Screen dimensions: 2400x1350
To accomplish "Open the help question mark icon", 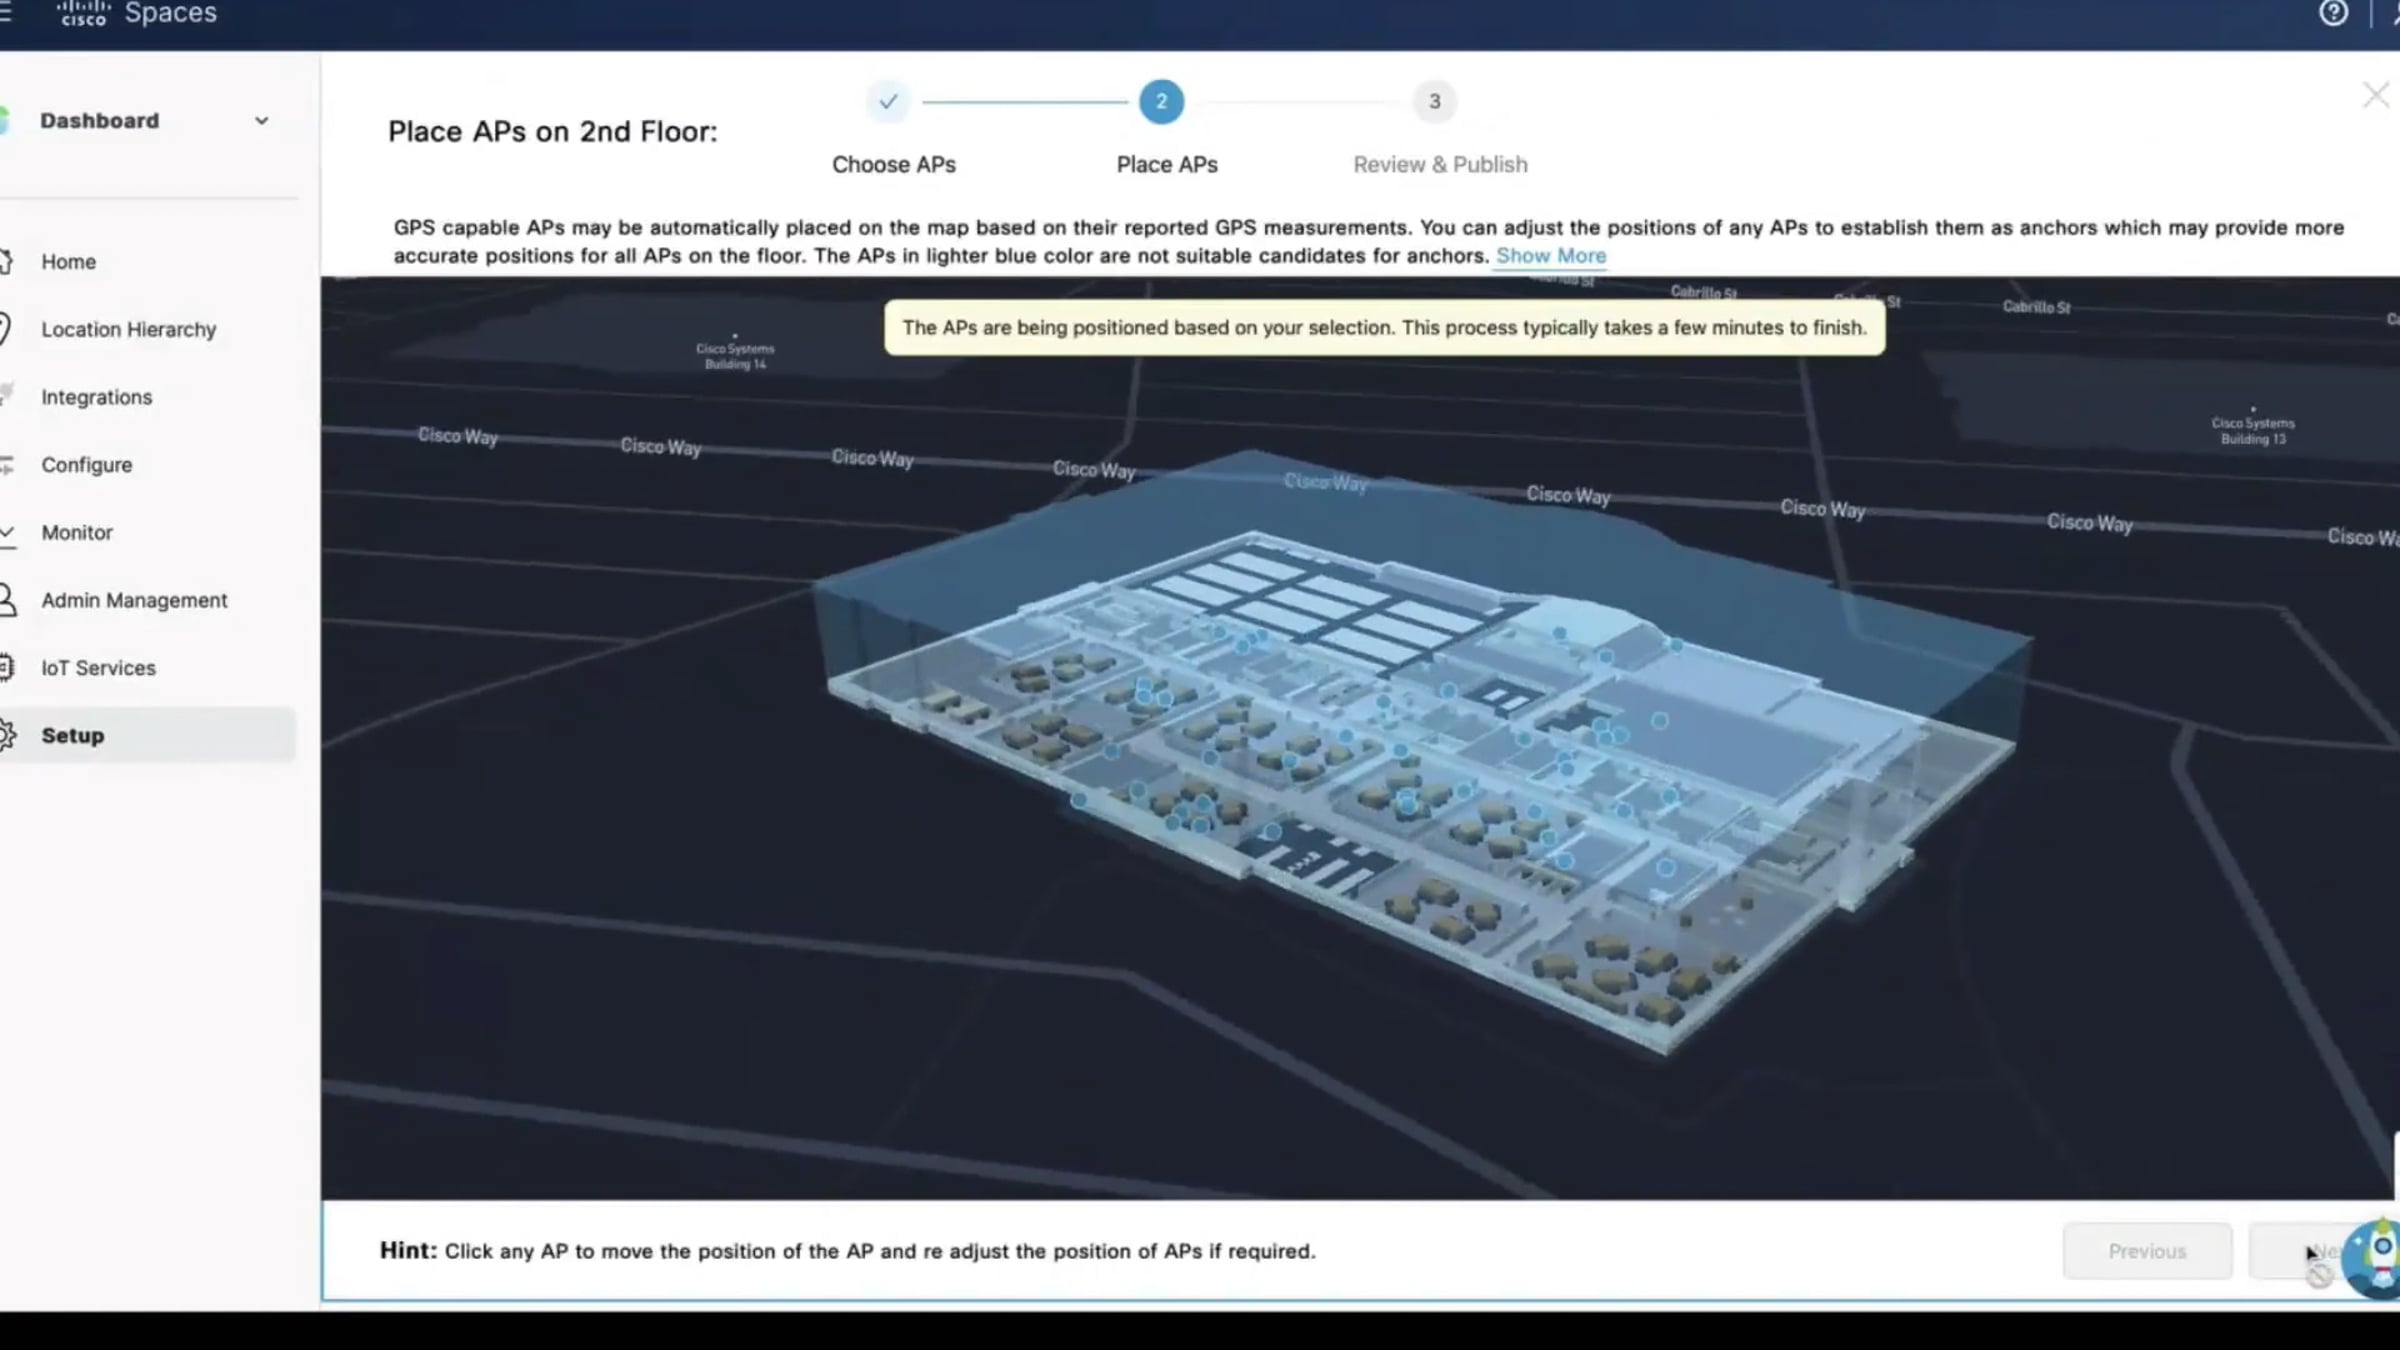I will (2333, 13).
